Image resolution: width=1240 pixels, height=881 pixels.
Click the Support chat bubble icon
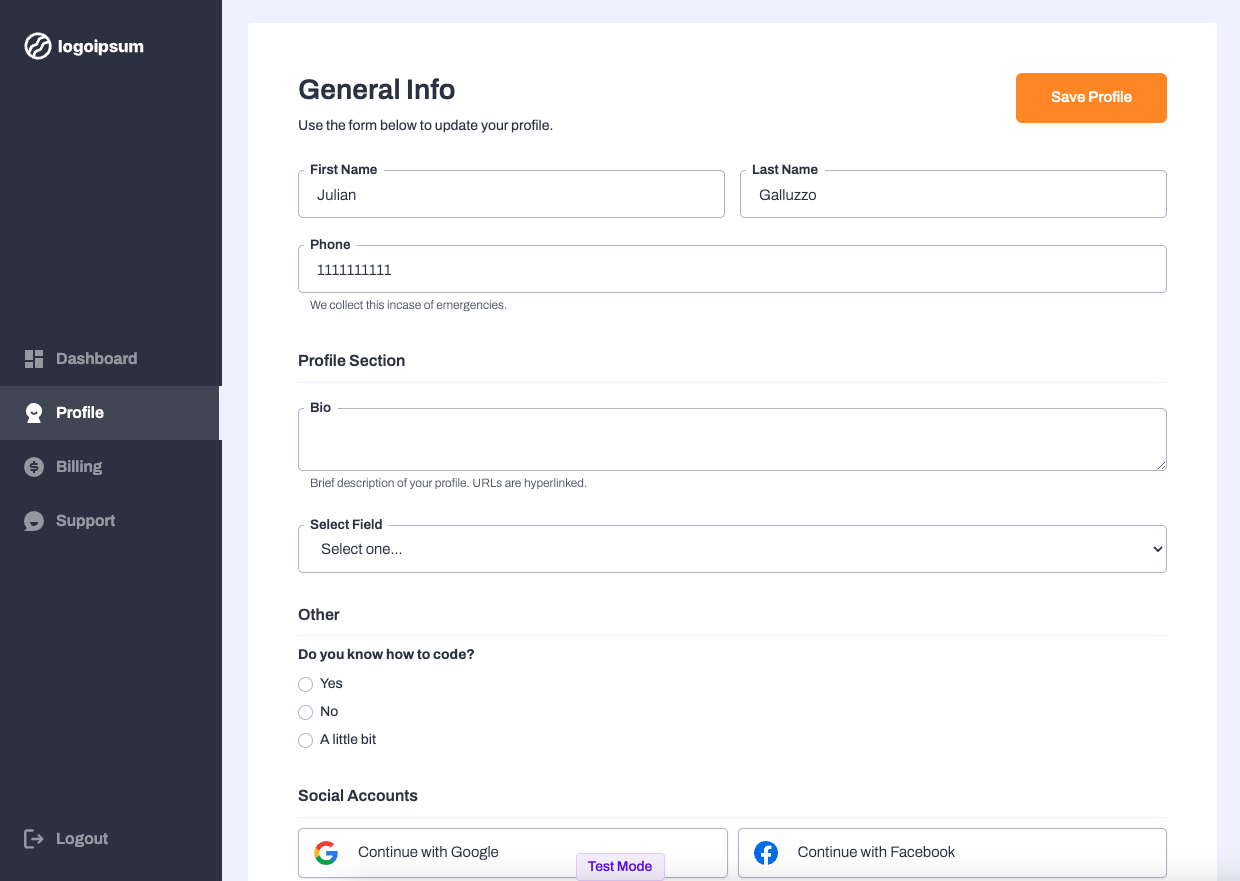coord(34,521)
